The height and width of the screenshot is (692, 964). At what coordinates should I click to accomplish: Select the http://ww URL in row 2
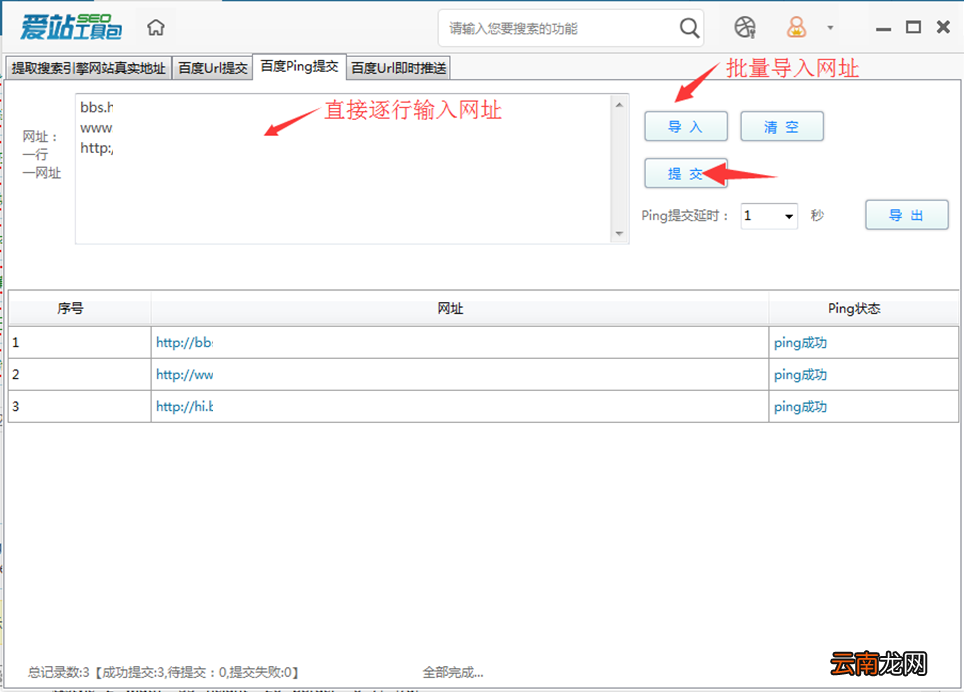point(184,375)
